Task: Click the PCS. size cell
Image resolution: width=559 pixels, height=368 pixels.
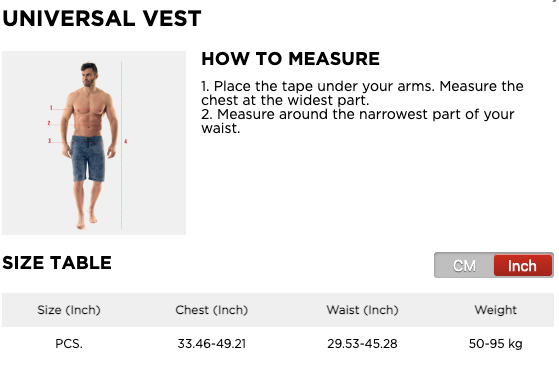Action: click(69, 344)
